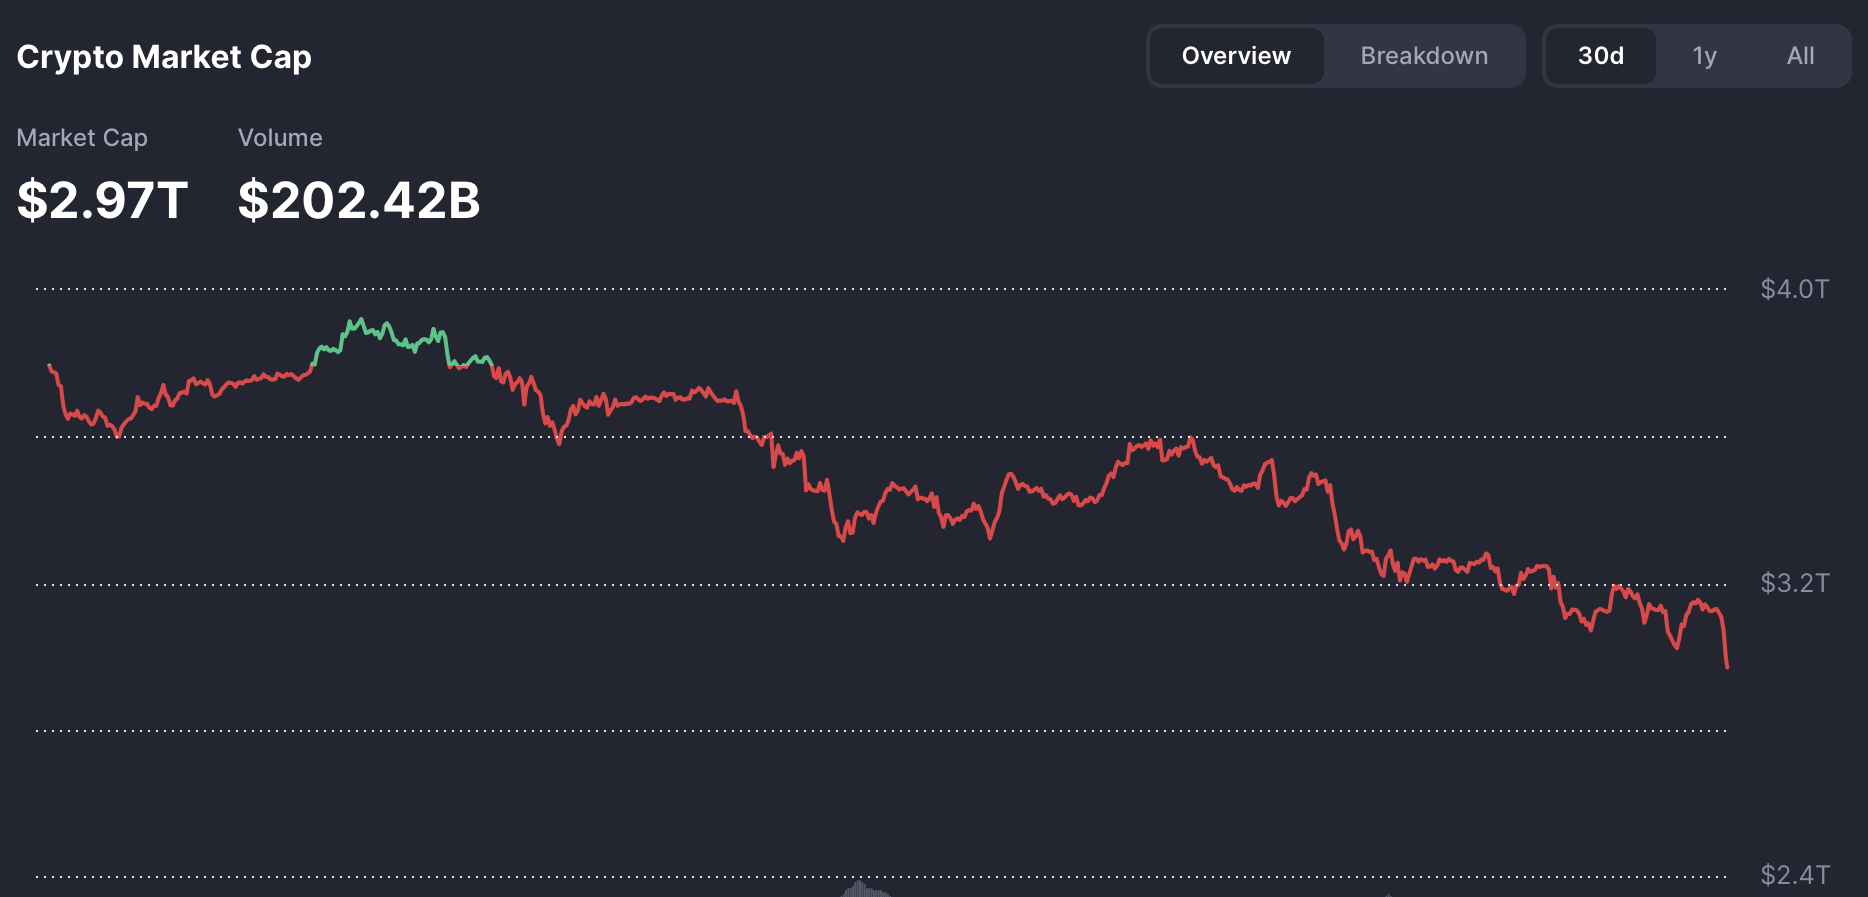1868x897 pixels.
Task: Click the $2.4T axis label
Action: [x=1794, y=875]
